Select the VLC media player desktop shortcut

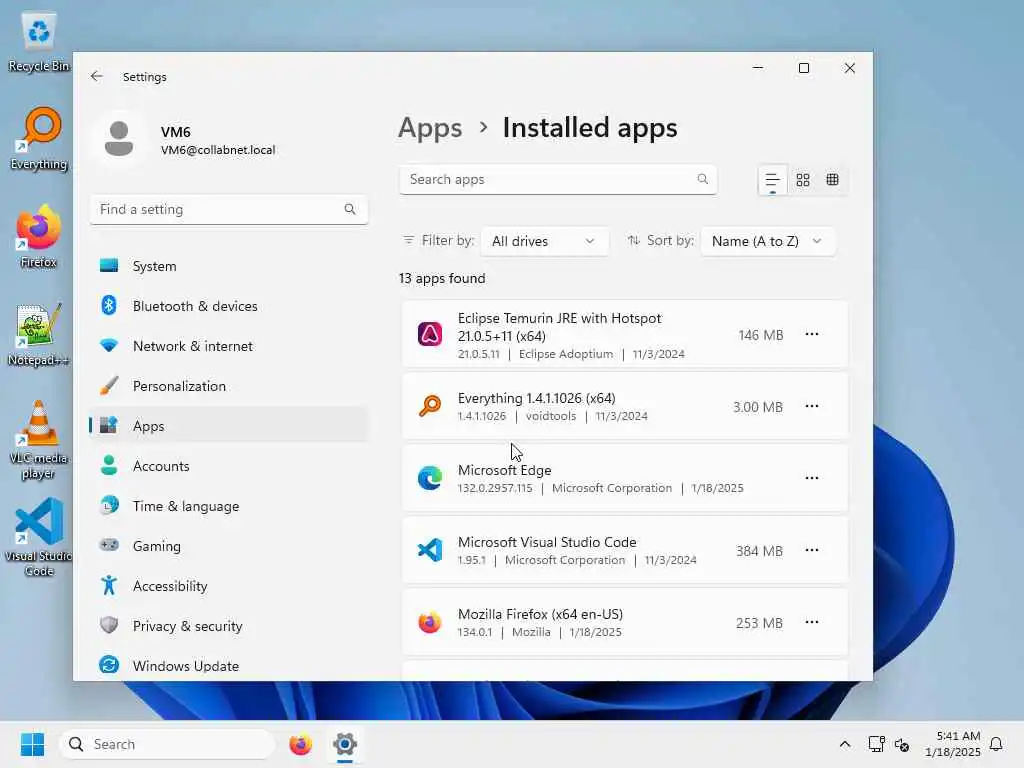click(x=39, y=440)
